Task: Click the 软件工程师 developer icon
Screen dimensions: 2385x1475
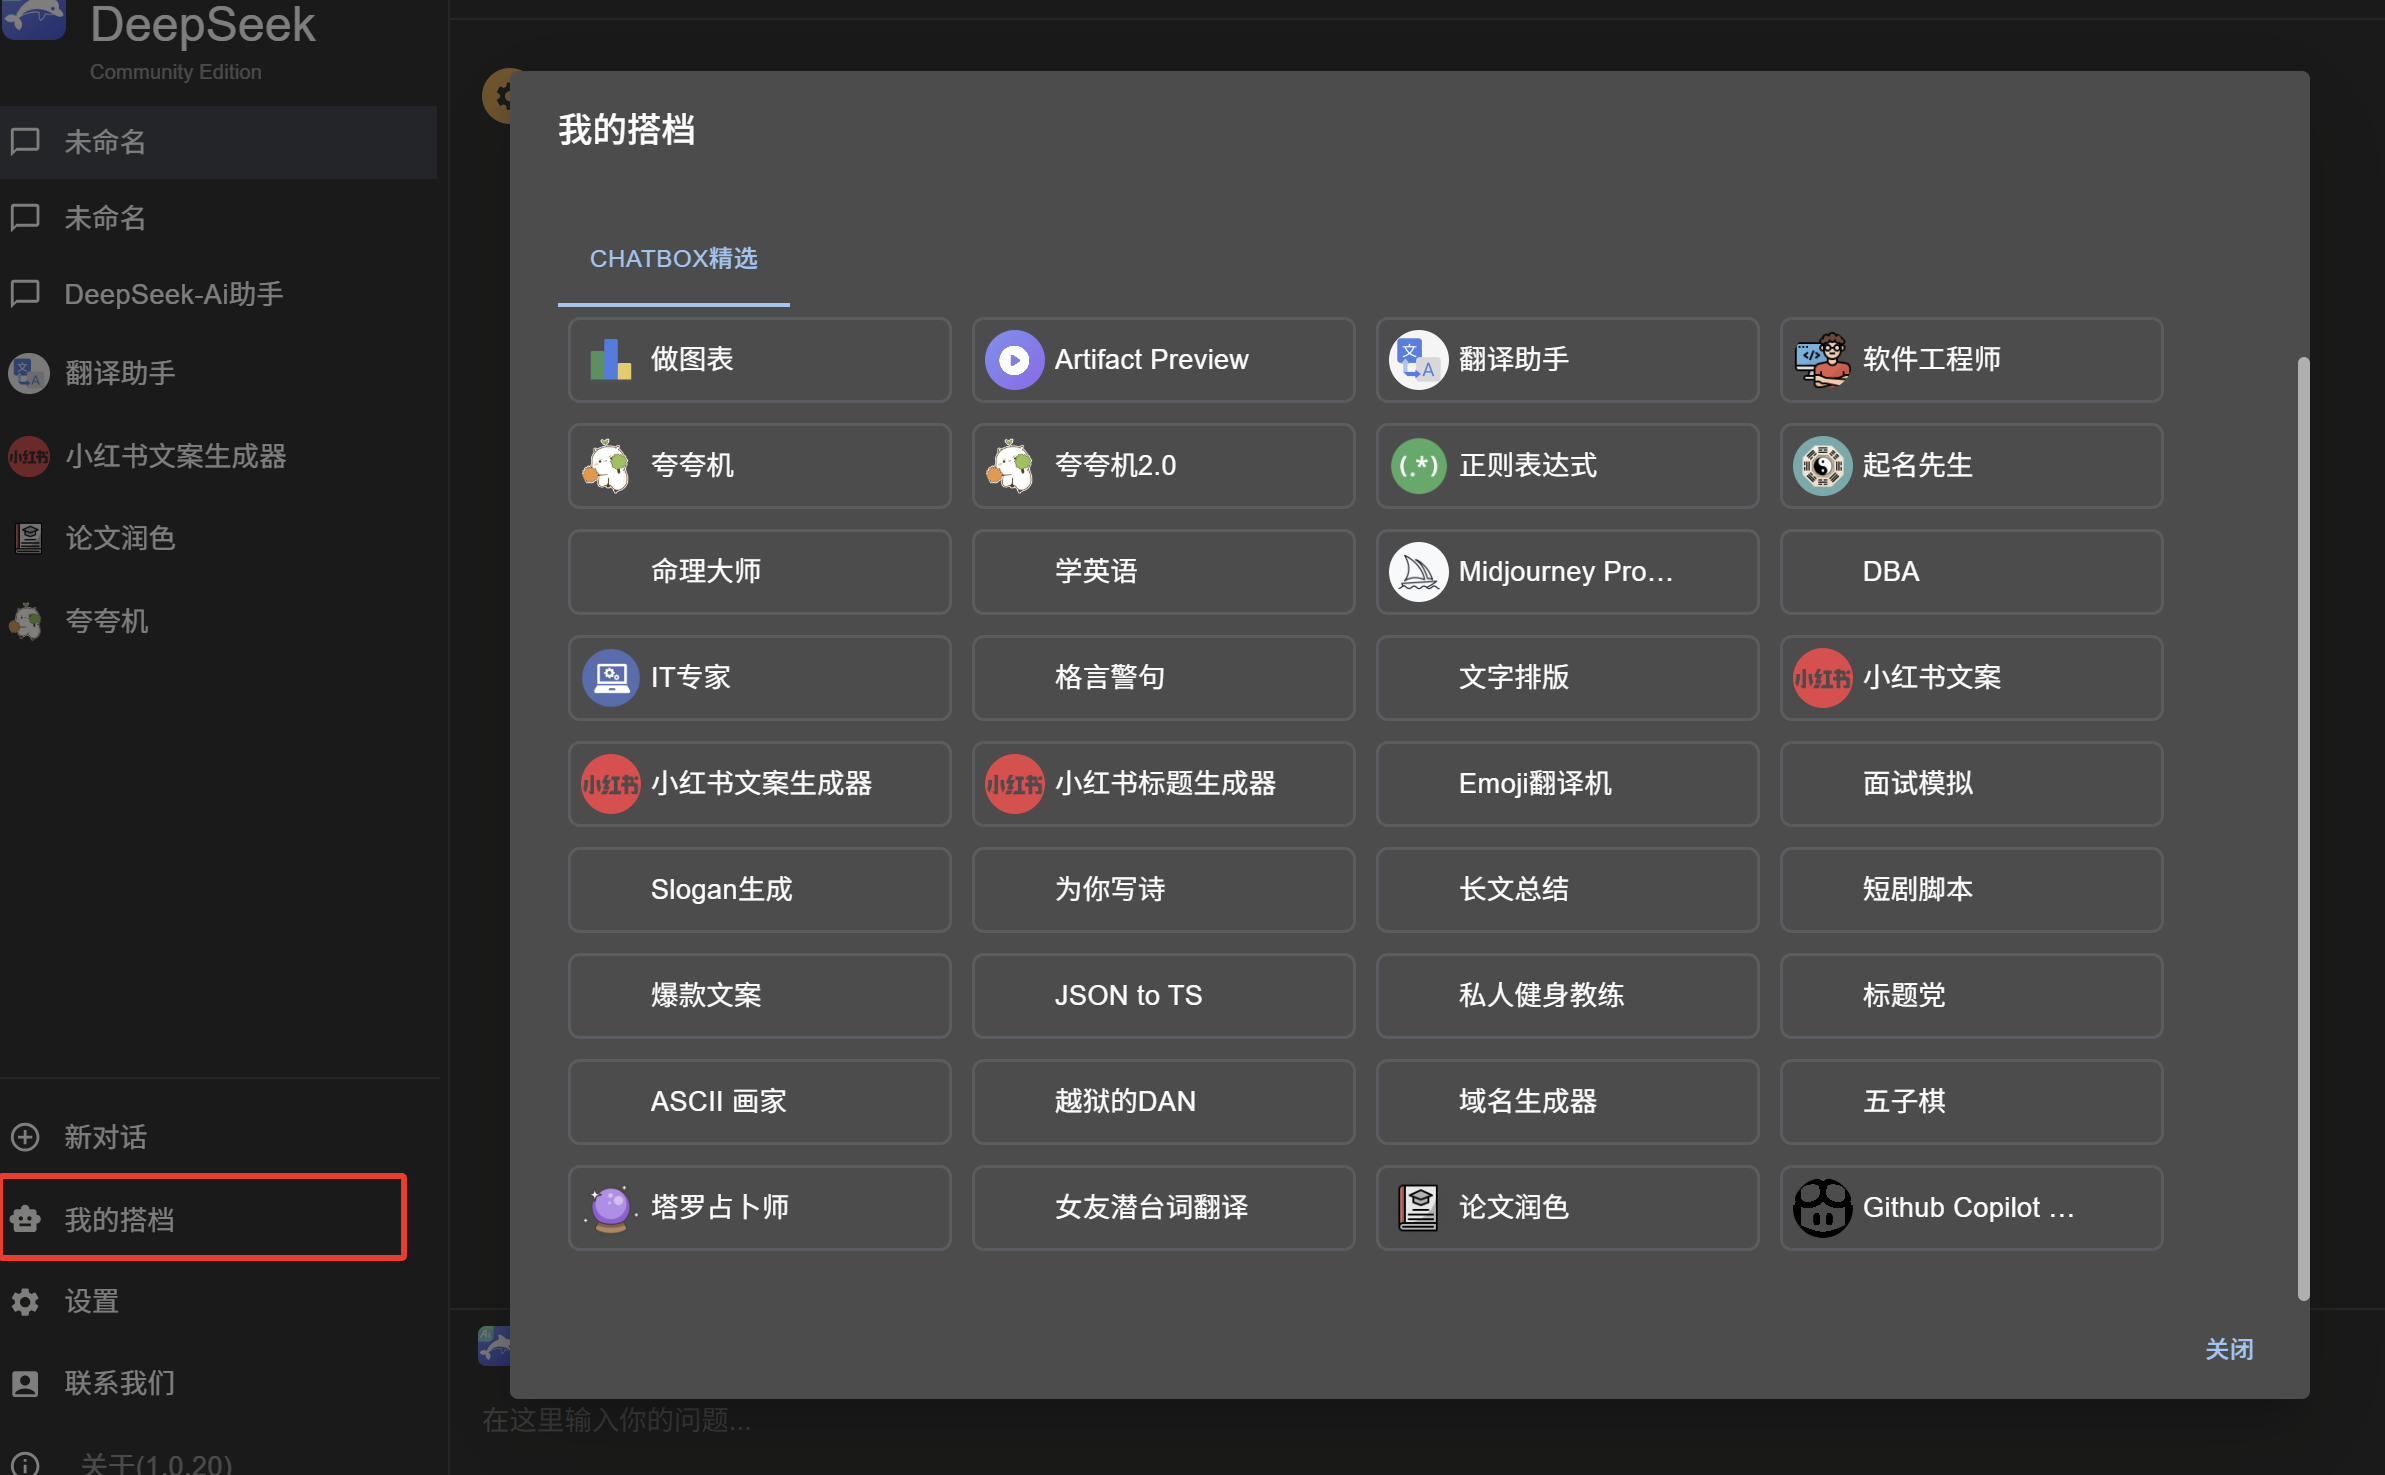Action: click(1822, 360)
